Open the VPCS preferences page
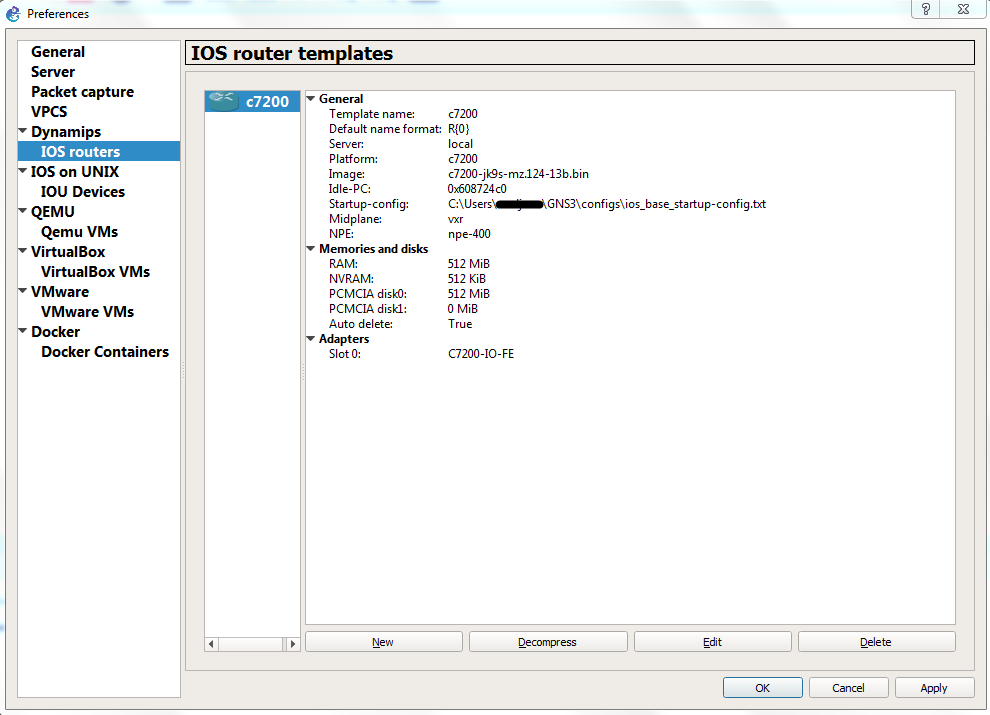This screenshot has height=715, width=990. pos(49,112)
